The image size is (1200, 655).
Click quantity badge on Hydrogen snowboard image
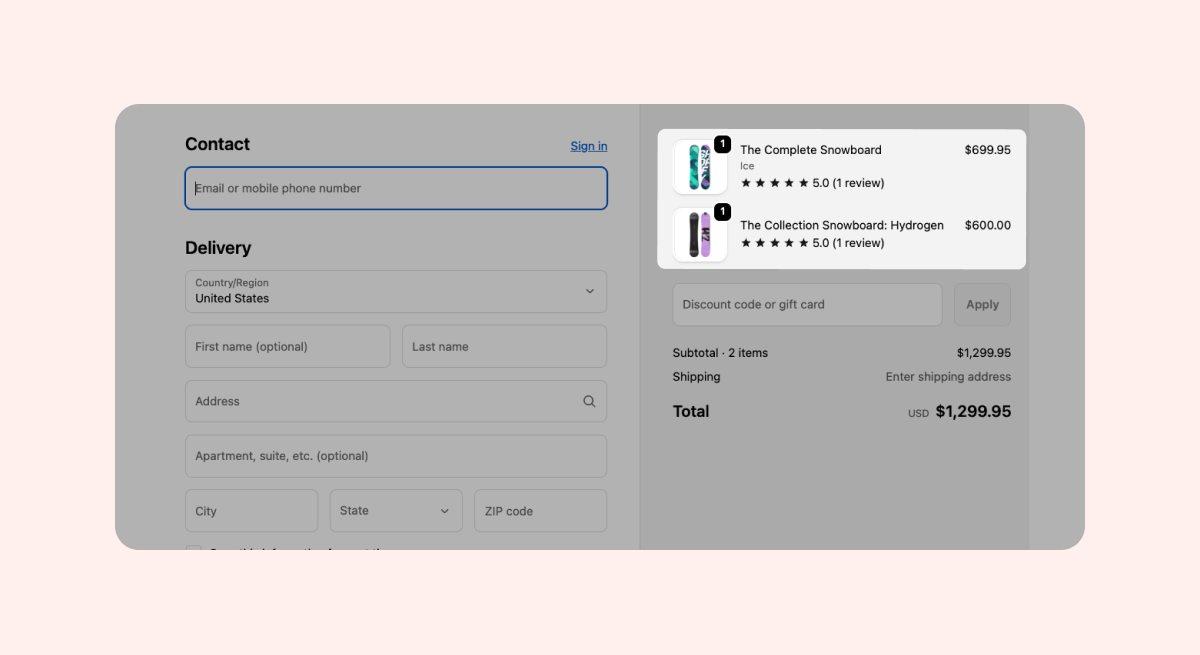722,212
